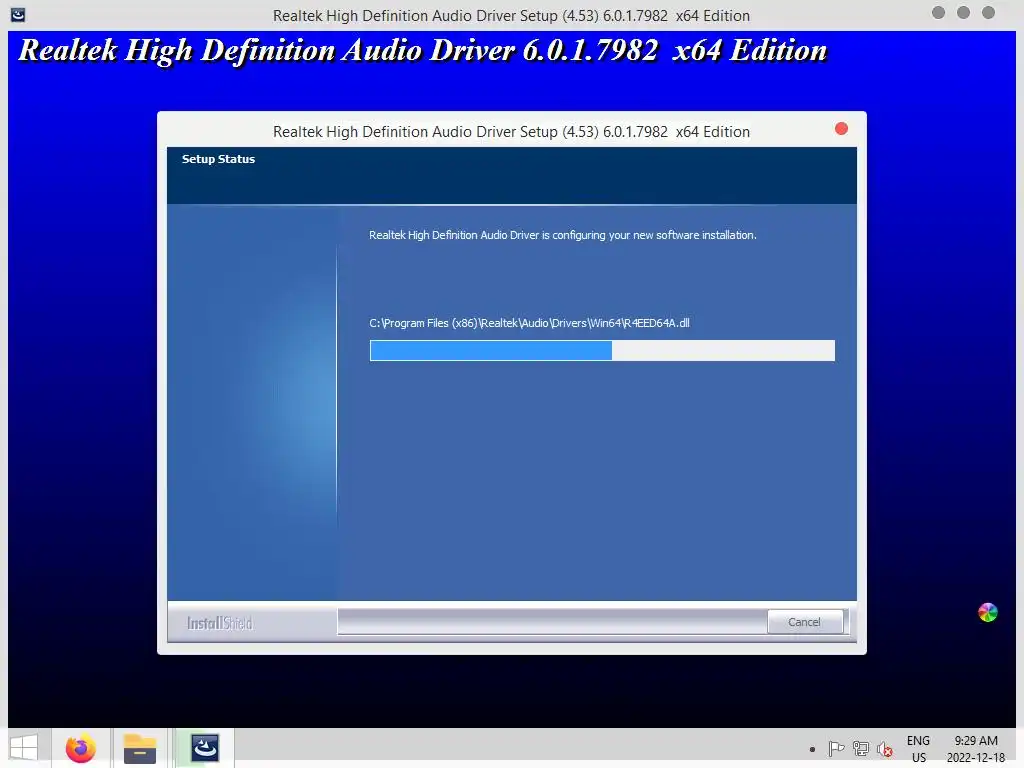Click the configuring software installation message
Screen dimensions: 1024x768
click(x=562, y=235)
